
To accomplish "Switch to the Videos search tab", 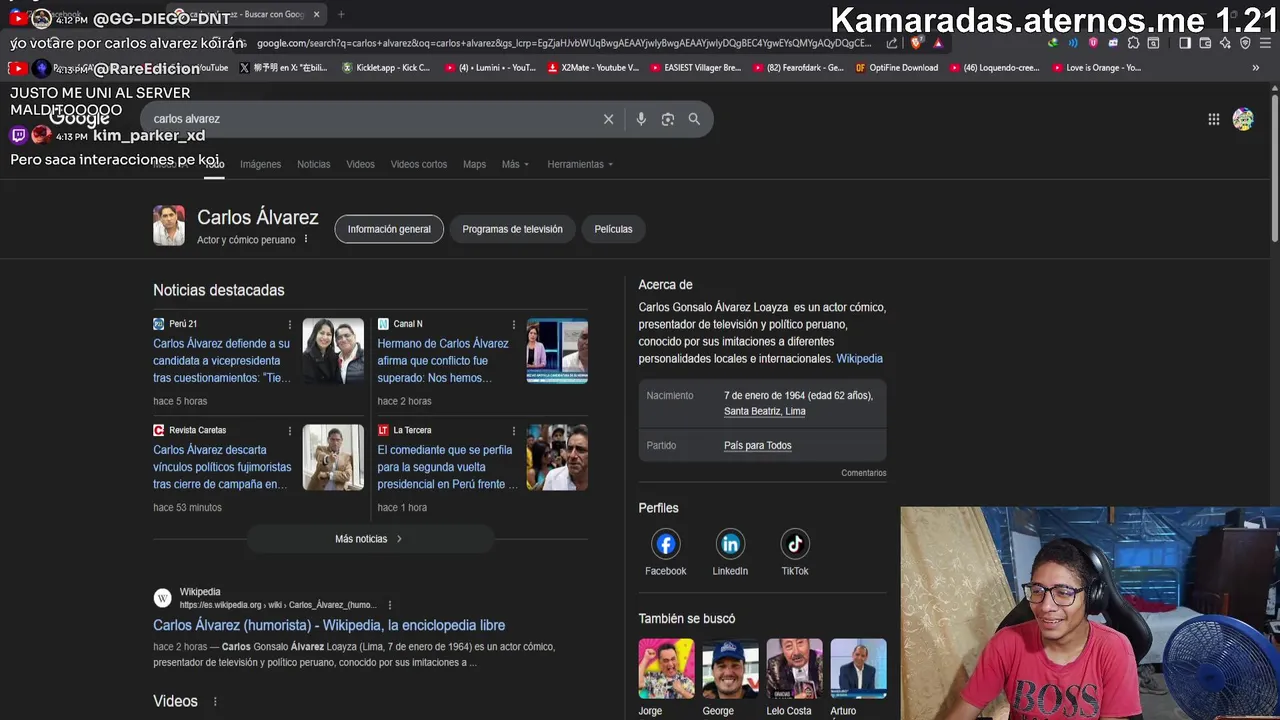I will point(360,164).
